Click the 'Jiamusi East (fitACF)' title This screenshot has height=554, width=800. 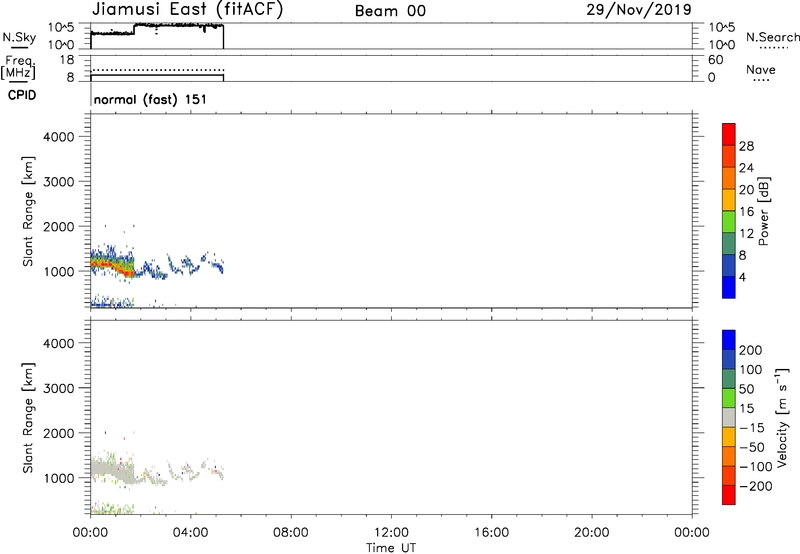[x=187, y=10]
